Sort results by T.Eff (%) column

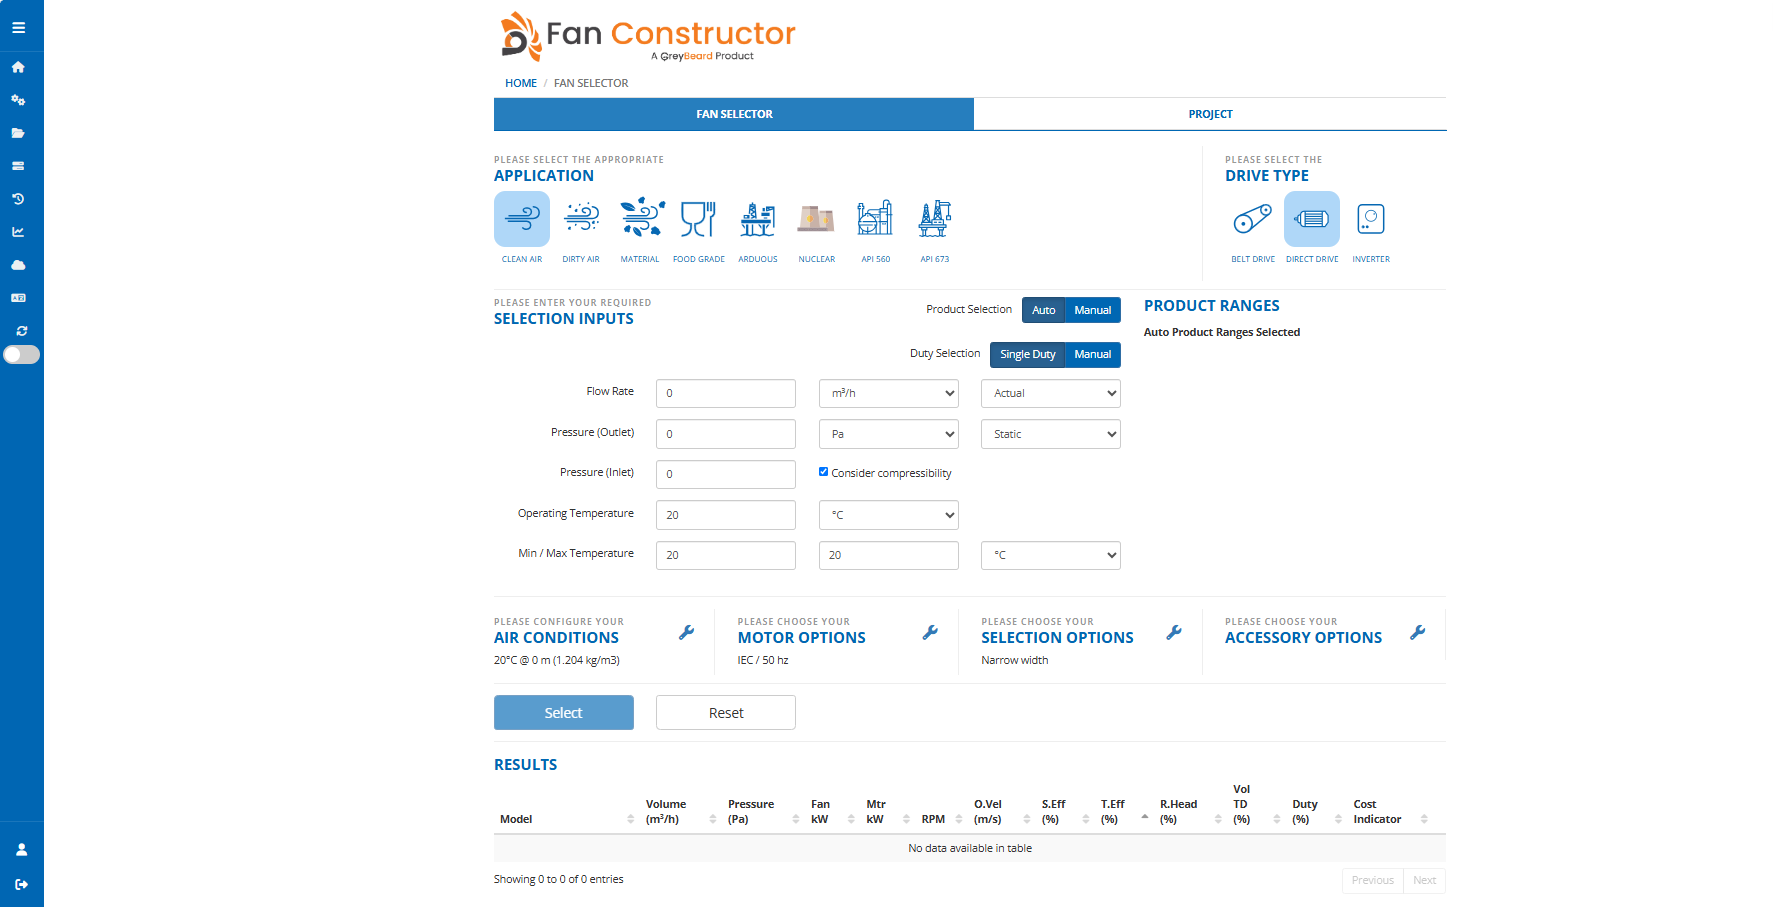[1124, 811]
